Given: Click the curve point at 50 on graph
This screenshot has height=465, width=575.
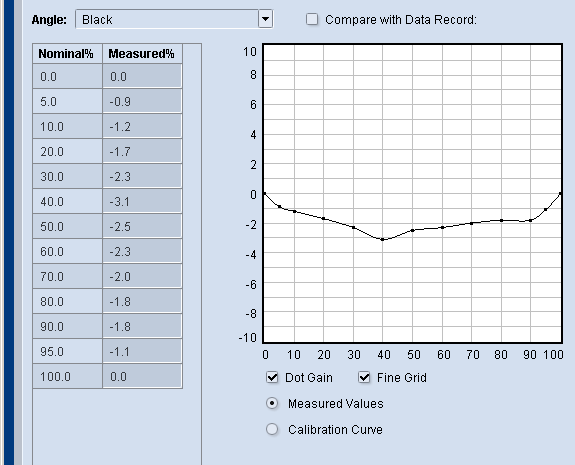Looking at the screenshot, I should pos(413,230).
